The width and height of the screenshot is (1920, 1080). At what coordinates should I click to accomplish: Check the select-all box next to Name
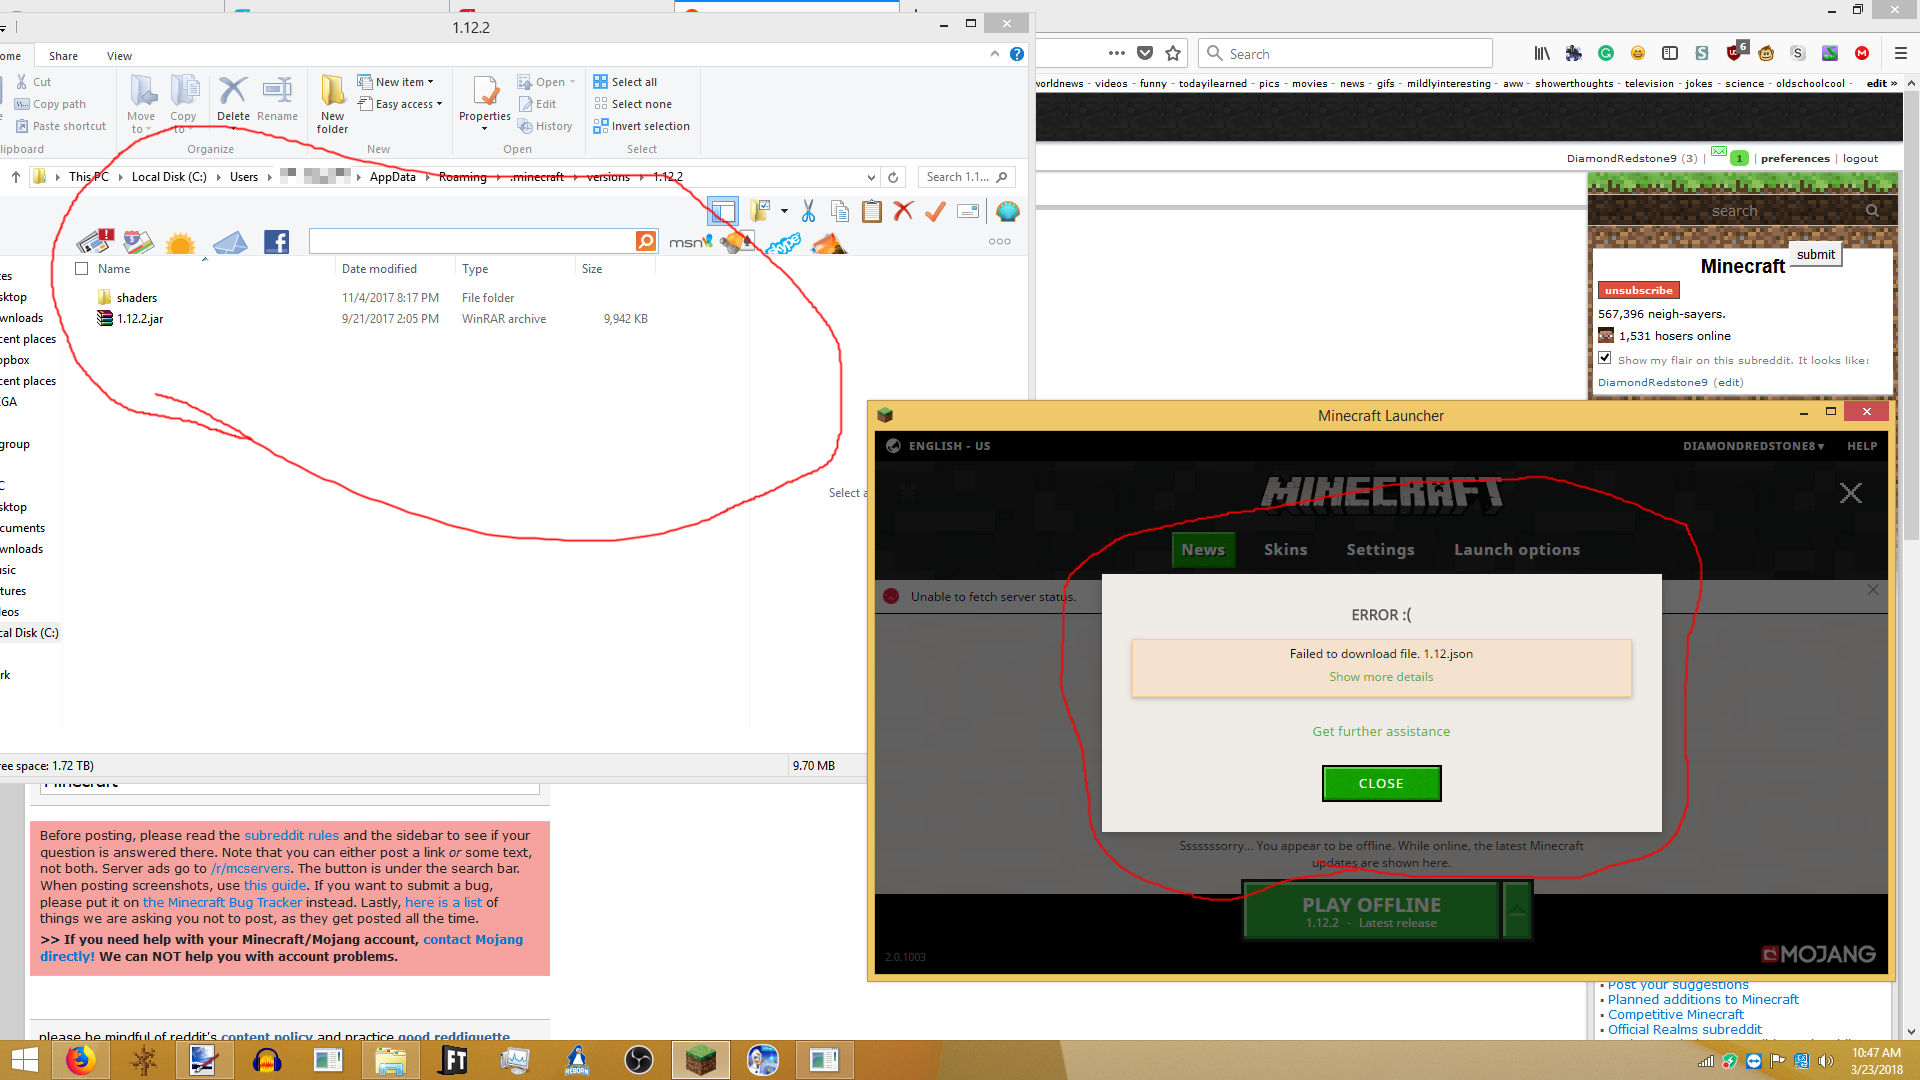pos(82,269)
